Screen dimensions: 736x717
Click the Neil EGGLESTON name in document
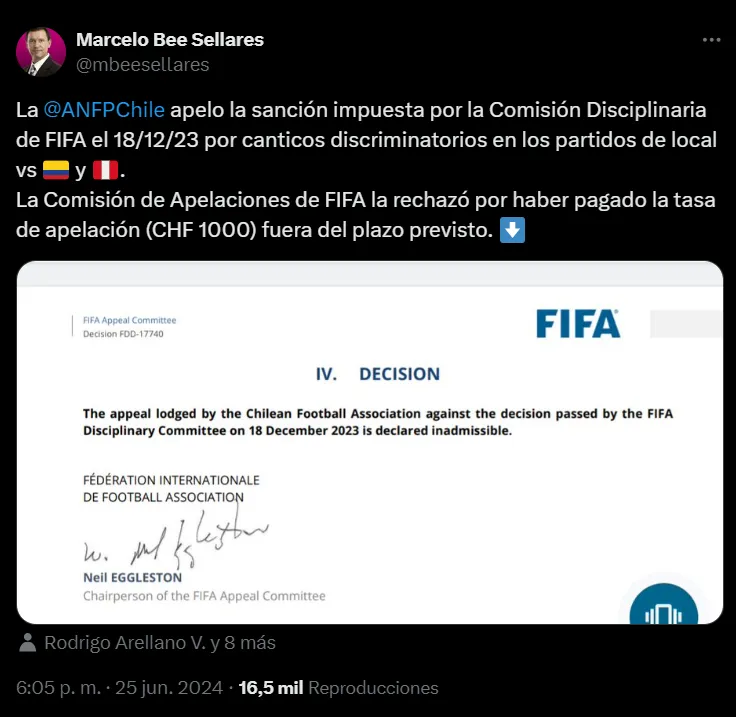click(x=132, y=578)
